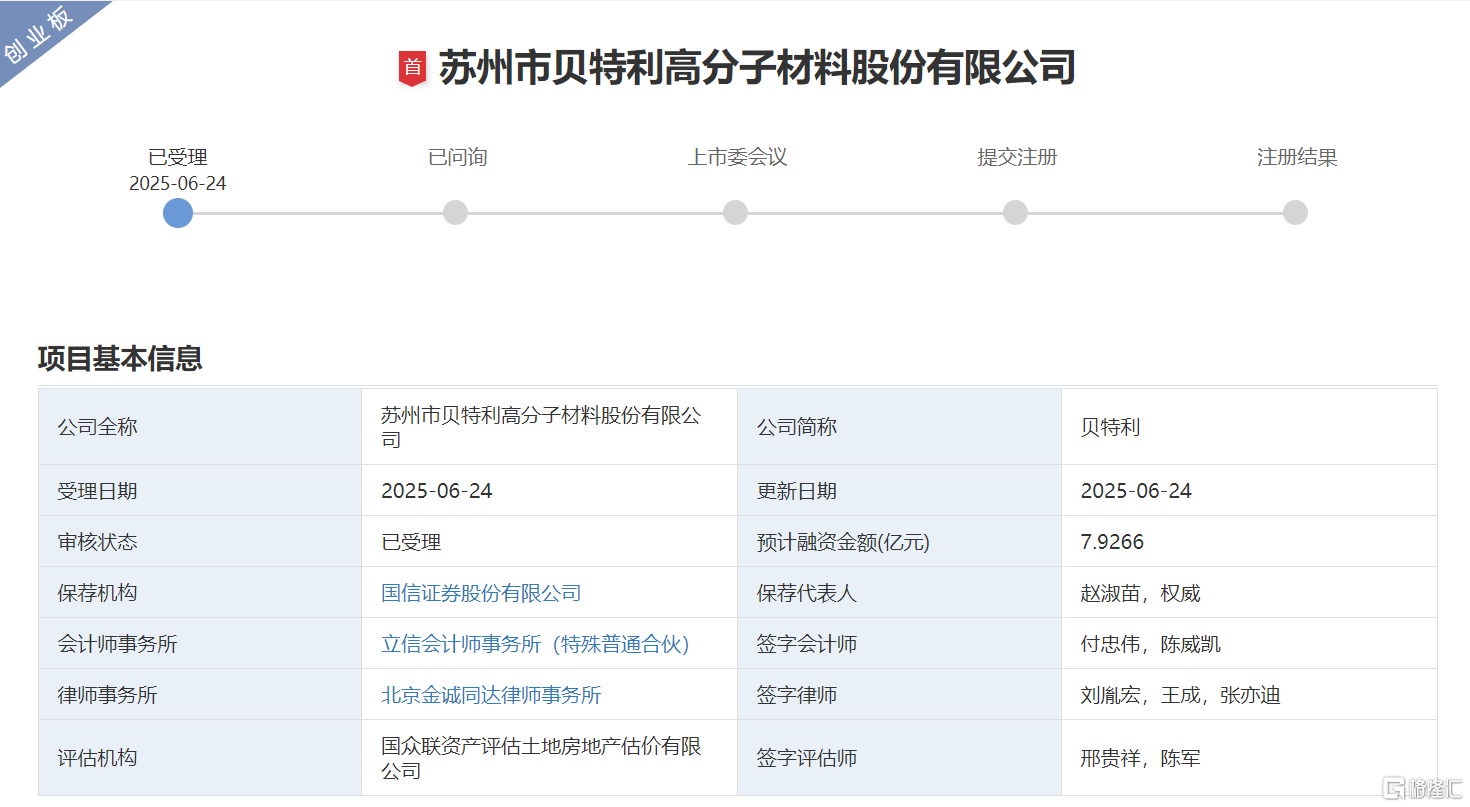
Task: Click the 签字律师 label cell
Action: tap(899, 695)
